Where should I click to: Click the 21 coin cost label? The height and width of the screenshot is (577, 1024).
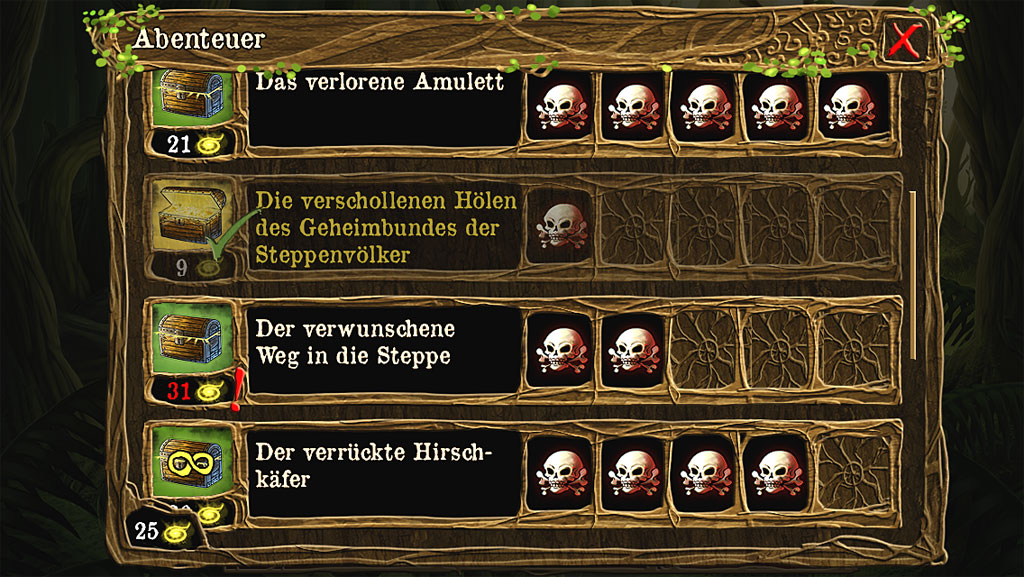[x=193, y=143]
